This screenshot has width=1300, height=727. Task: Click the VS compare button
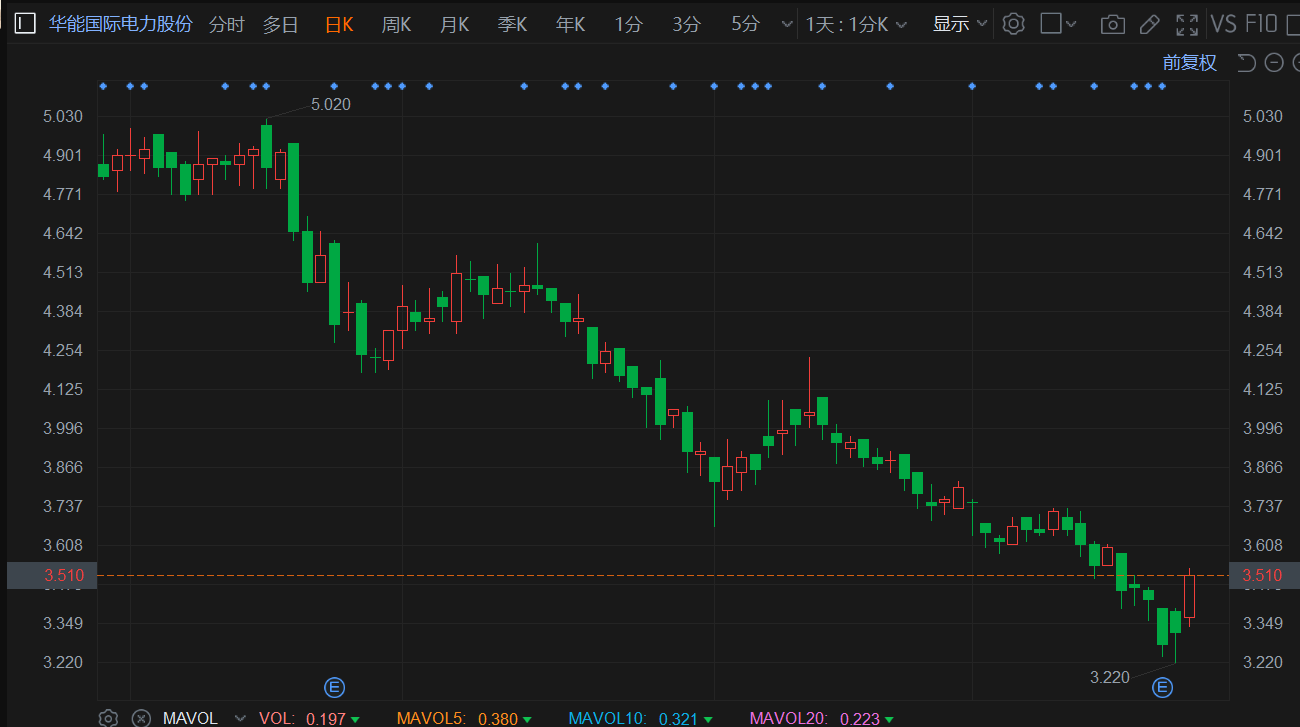click(x=1223, y=24)
